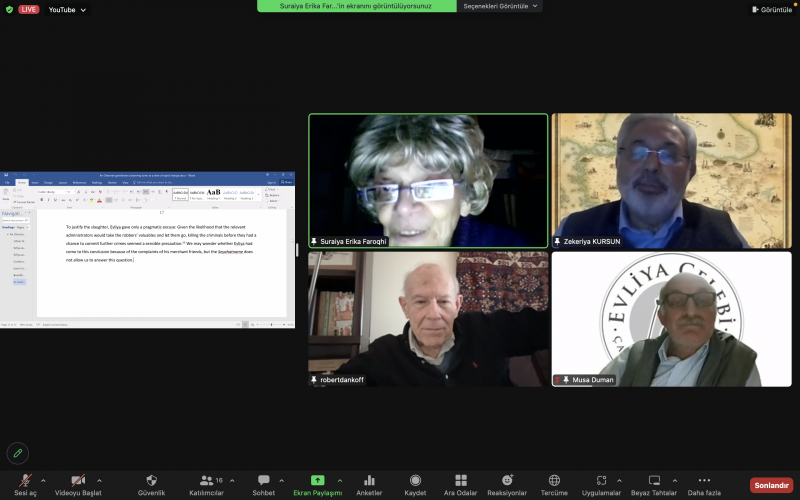The height and width of the screenshot is (500, 800).
Task: Open Reaksiyonlar reactions
Action: [507, 481]
